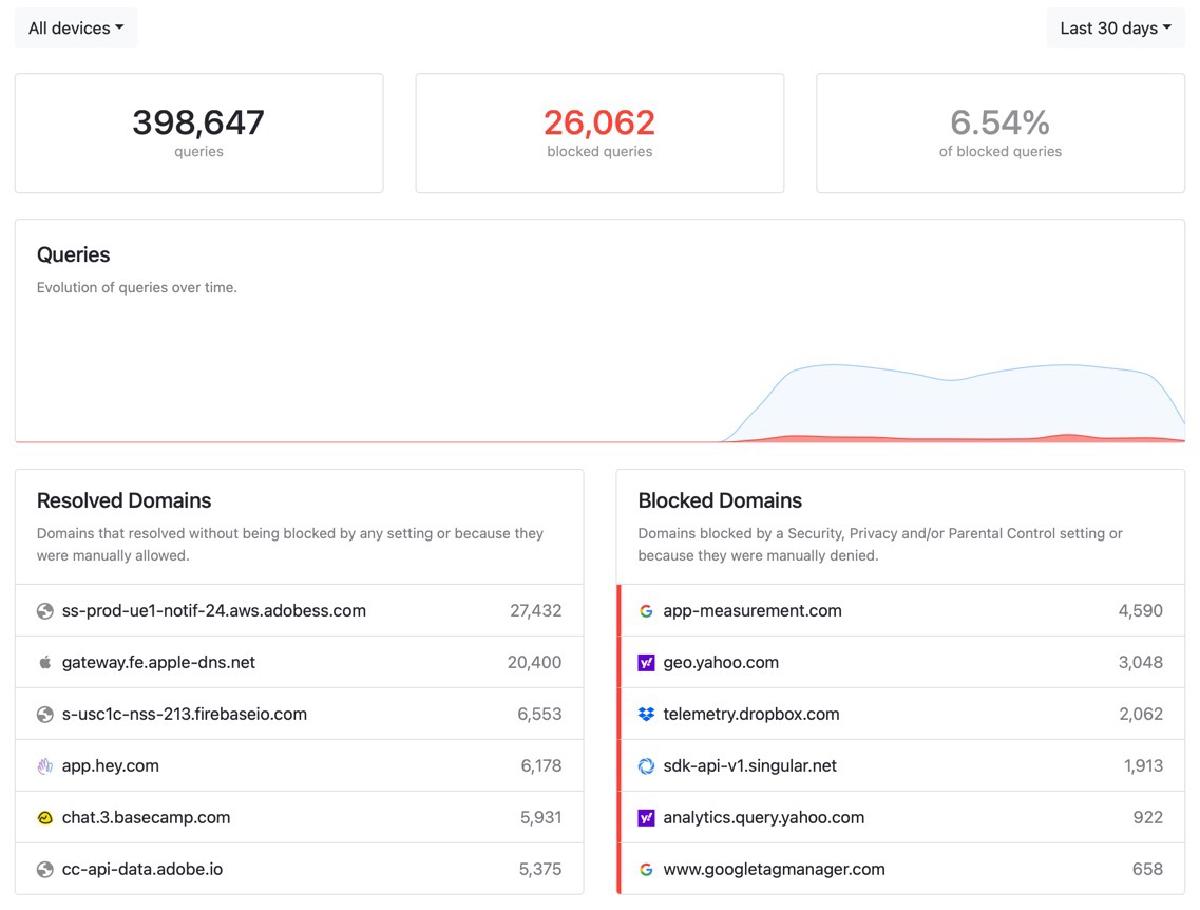Click the Yahoo icon beside geo.yahoo.com
Image resolution: width=1200 pixels, height=910 pixels.
click(x=646, y=663)
